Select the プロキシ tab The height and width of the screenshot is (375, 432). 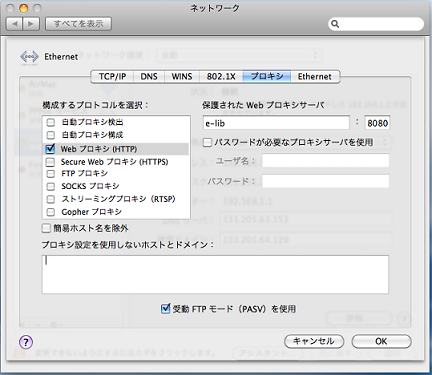(267, 76)
